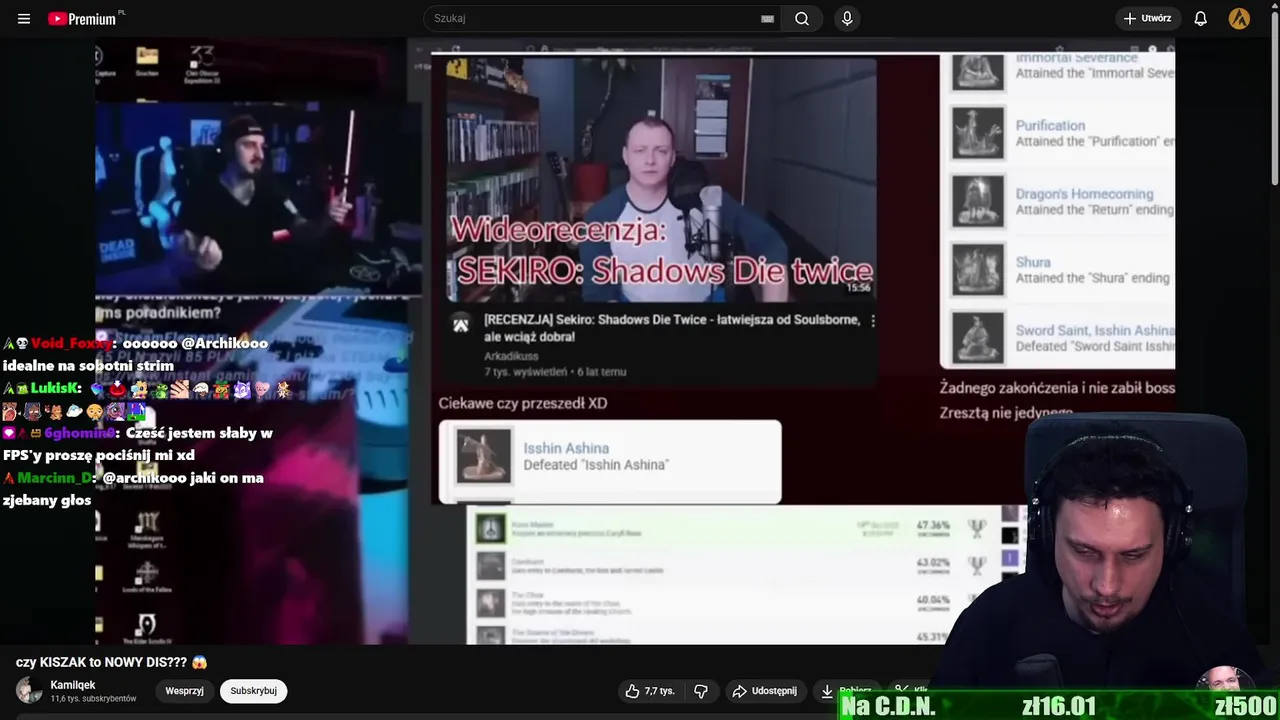Open the Utwórz create menu
This screenshot has width=1280, height=720.
pyautogui.click(x=1147, y=18)
